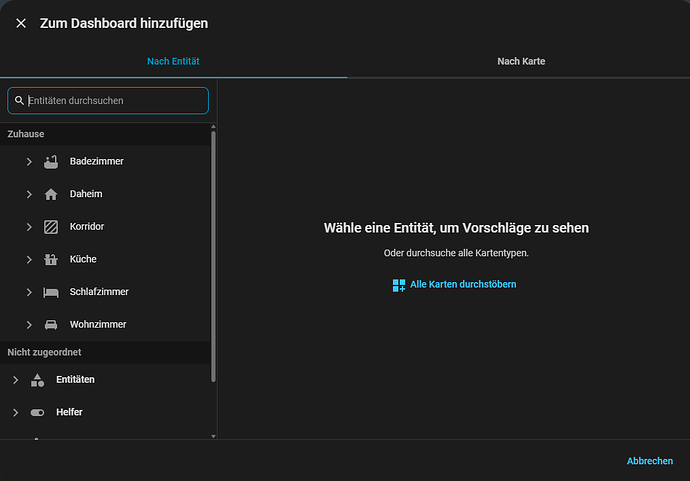Click the Wohnzimmer sofa icon
Viewport: 690px width, 481px height.
click(x=51, y=325)
